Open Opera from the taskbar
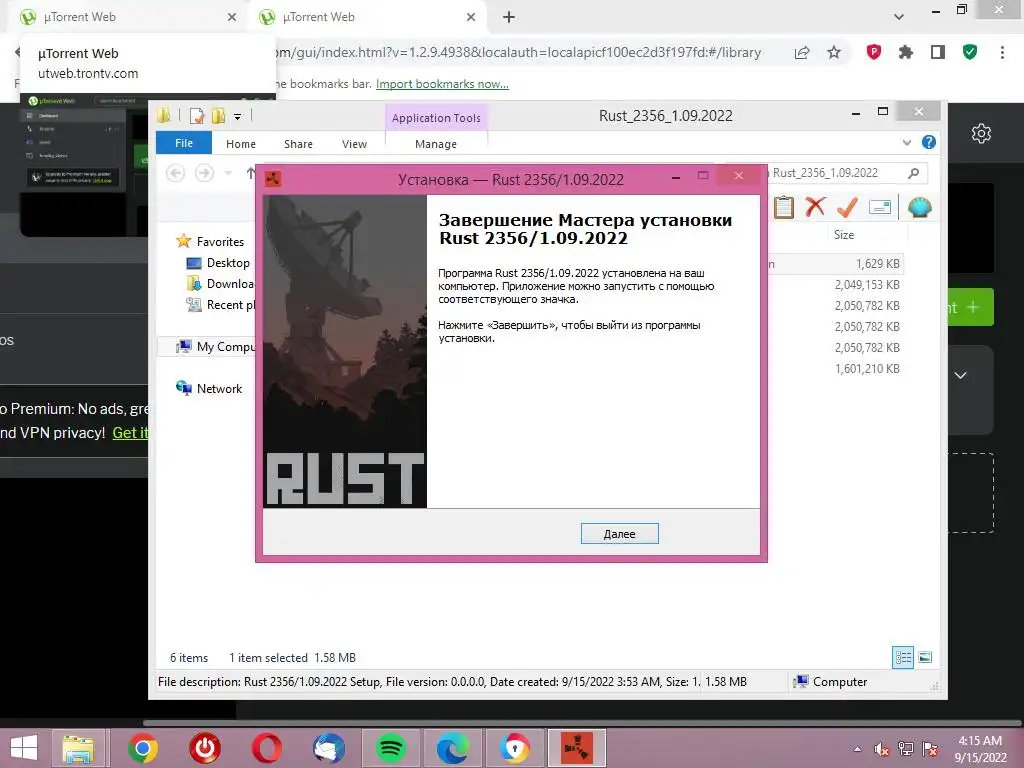The width and height of the screenshot is (1024, 768). [x=266, y=748]
